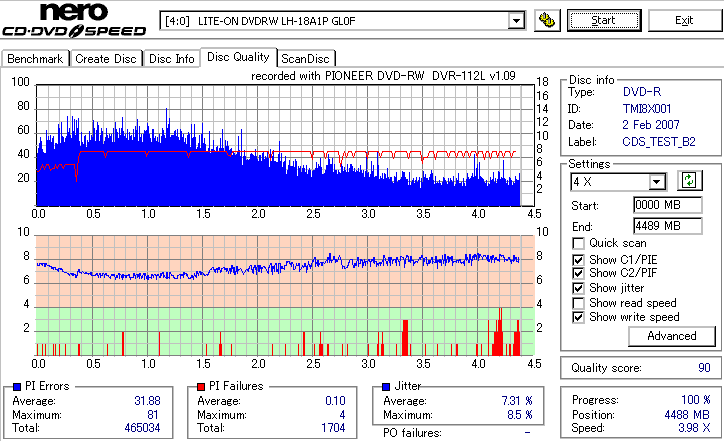Open the options tool icon beside Start
724x441 pixels.
(x=547, y=20)
